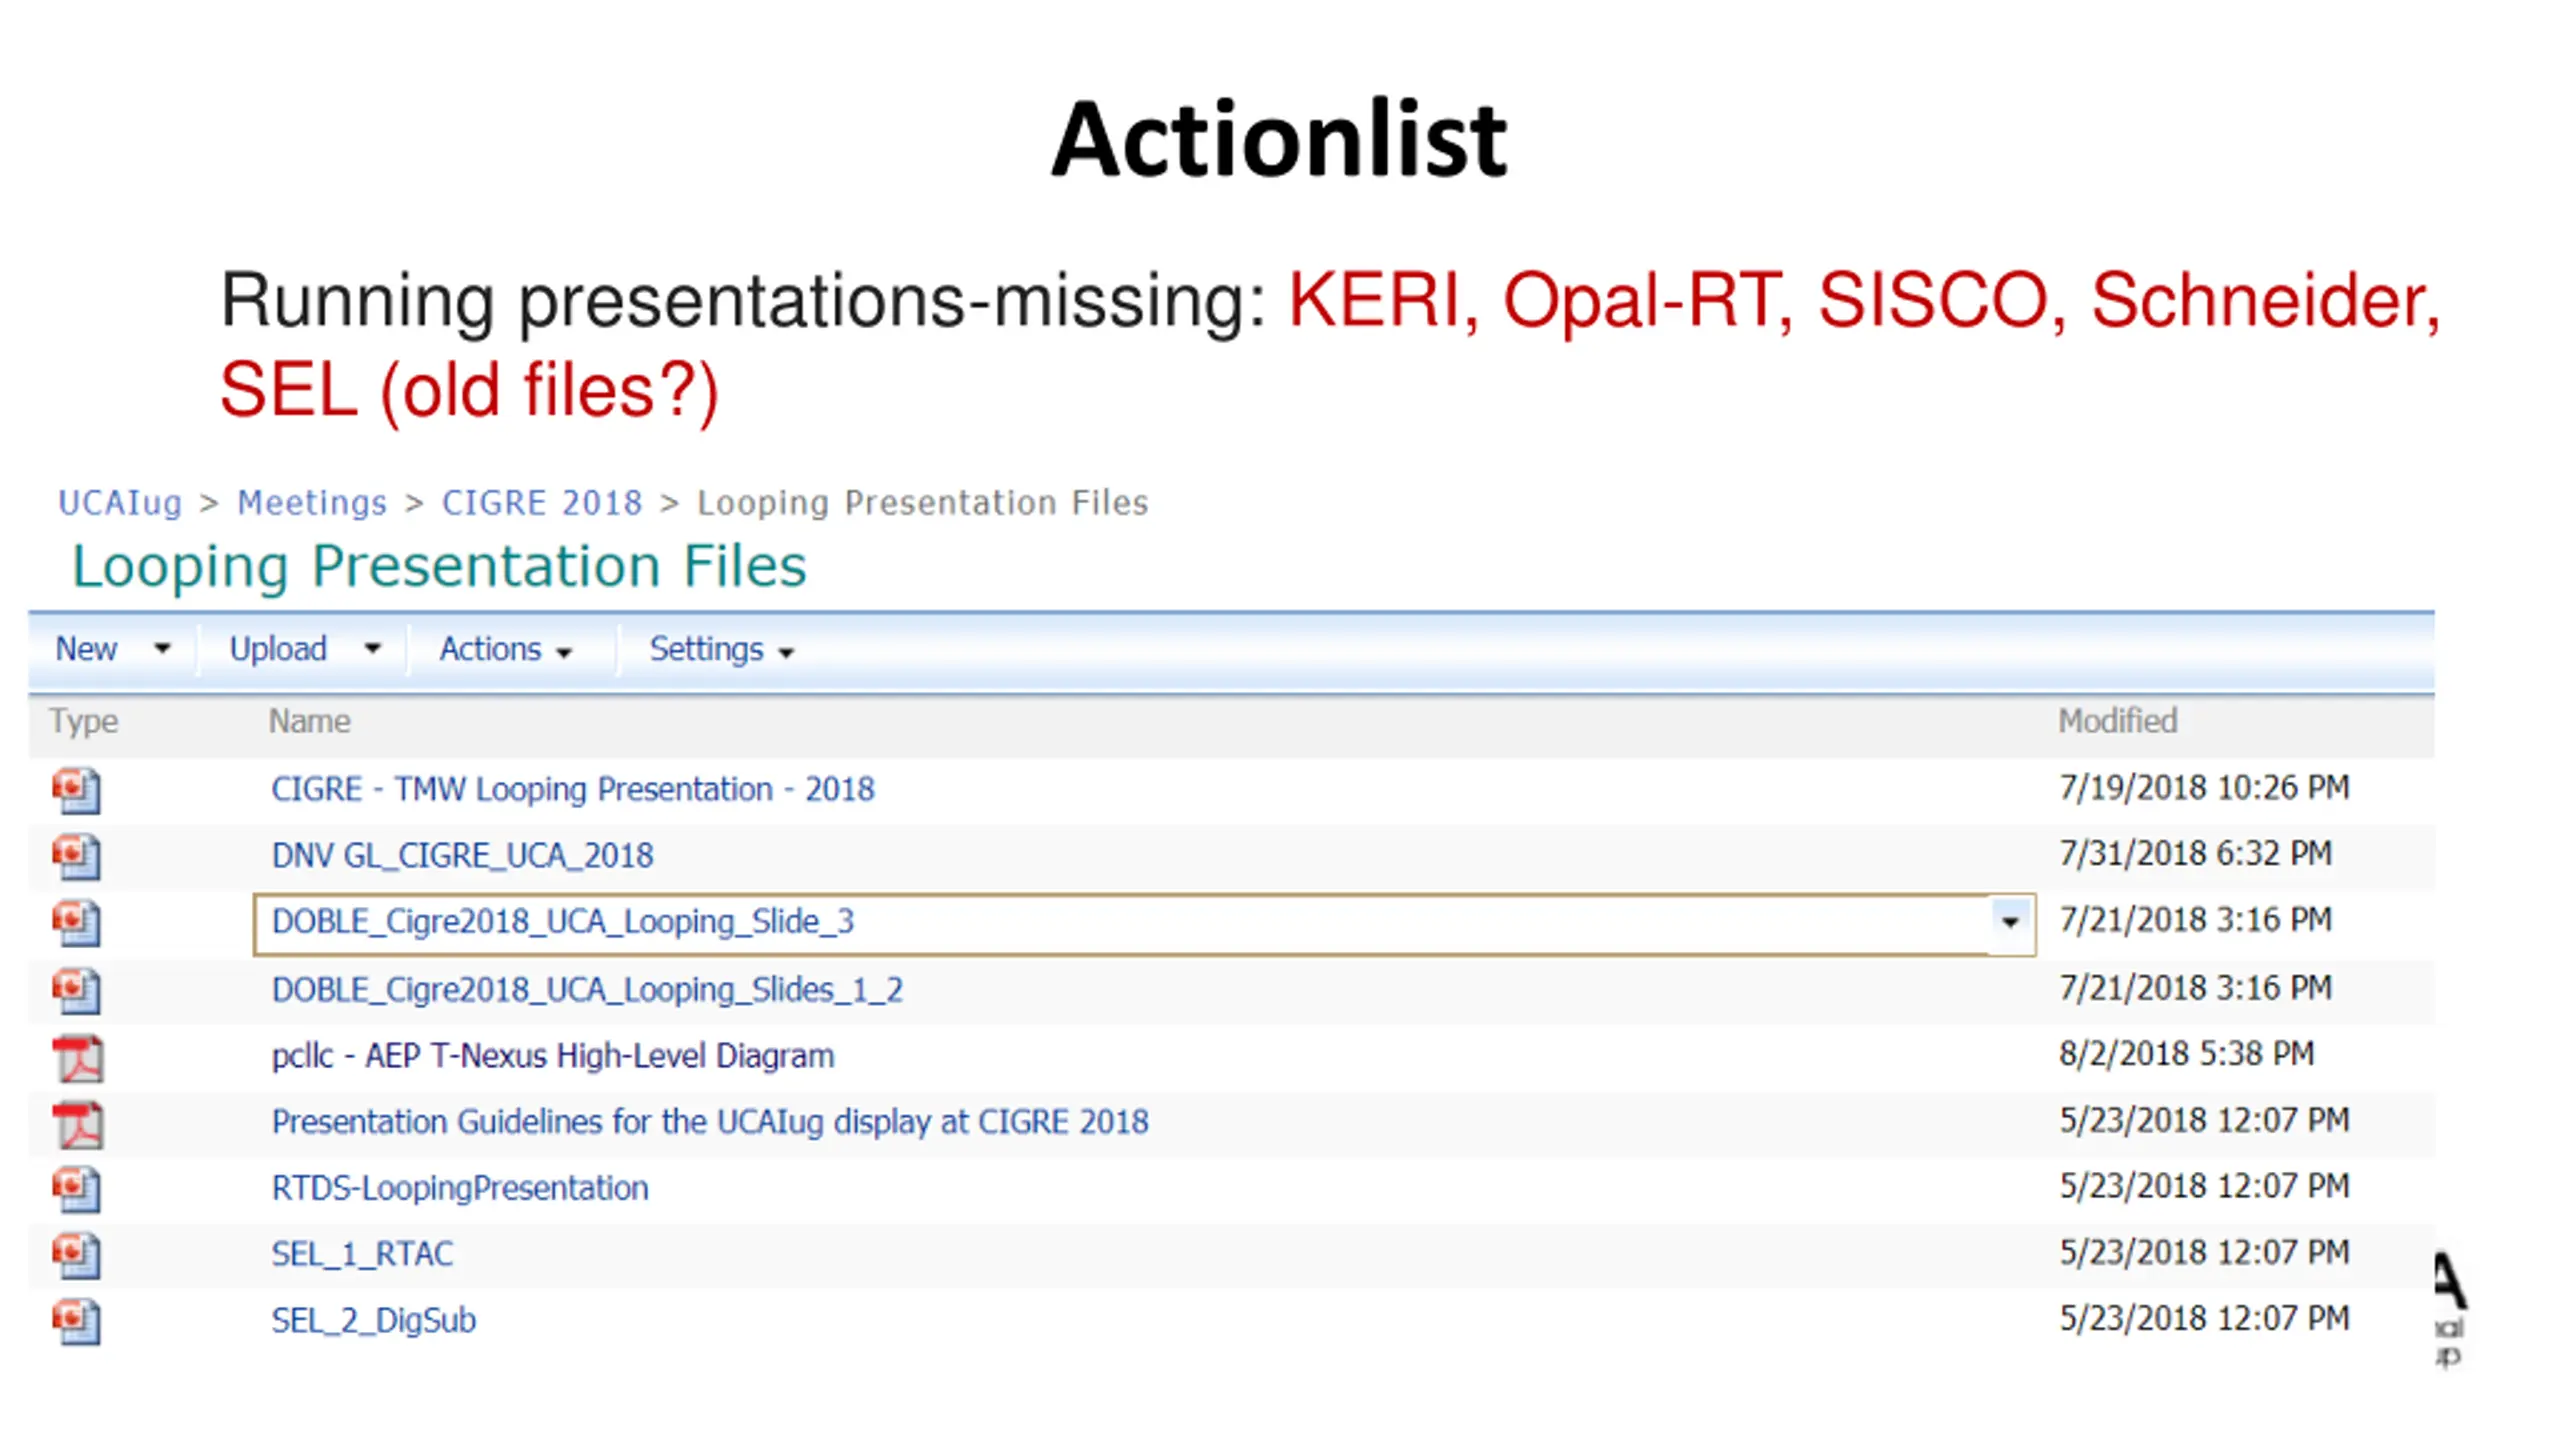Click modified date in DOBLE Looping_Slides_1_2 row
This screenshot has height=1440, width=2560.
pyautogui.click(x=2195, y=988)
